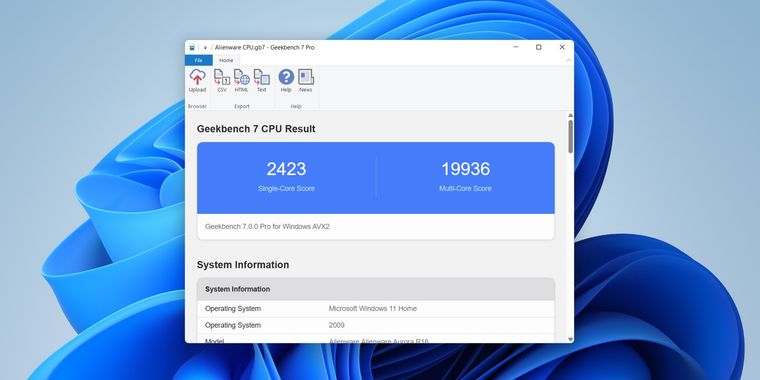Click the Operating System label beside 2009
Image resolution: width=760 pixels, height=380 pixels.
tap(233, 325)
